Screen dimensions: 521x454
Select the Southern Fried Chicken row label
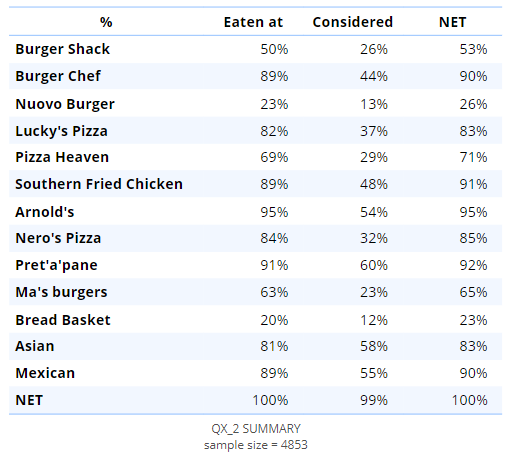click(99, 184)
